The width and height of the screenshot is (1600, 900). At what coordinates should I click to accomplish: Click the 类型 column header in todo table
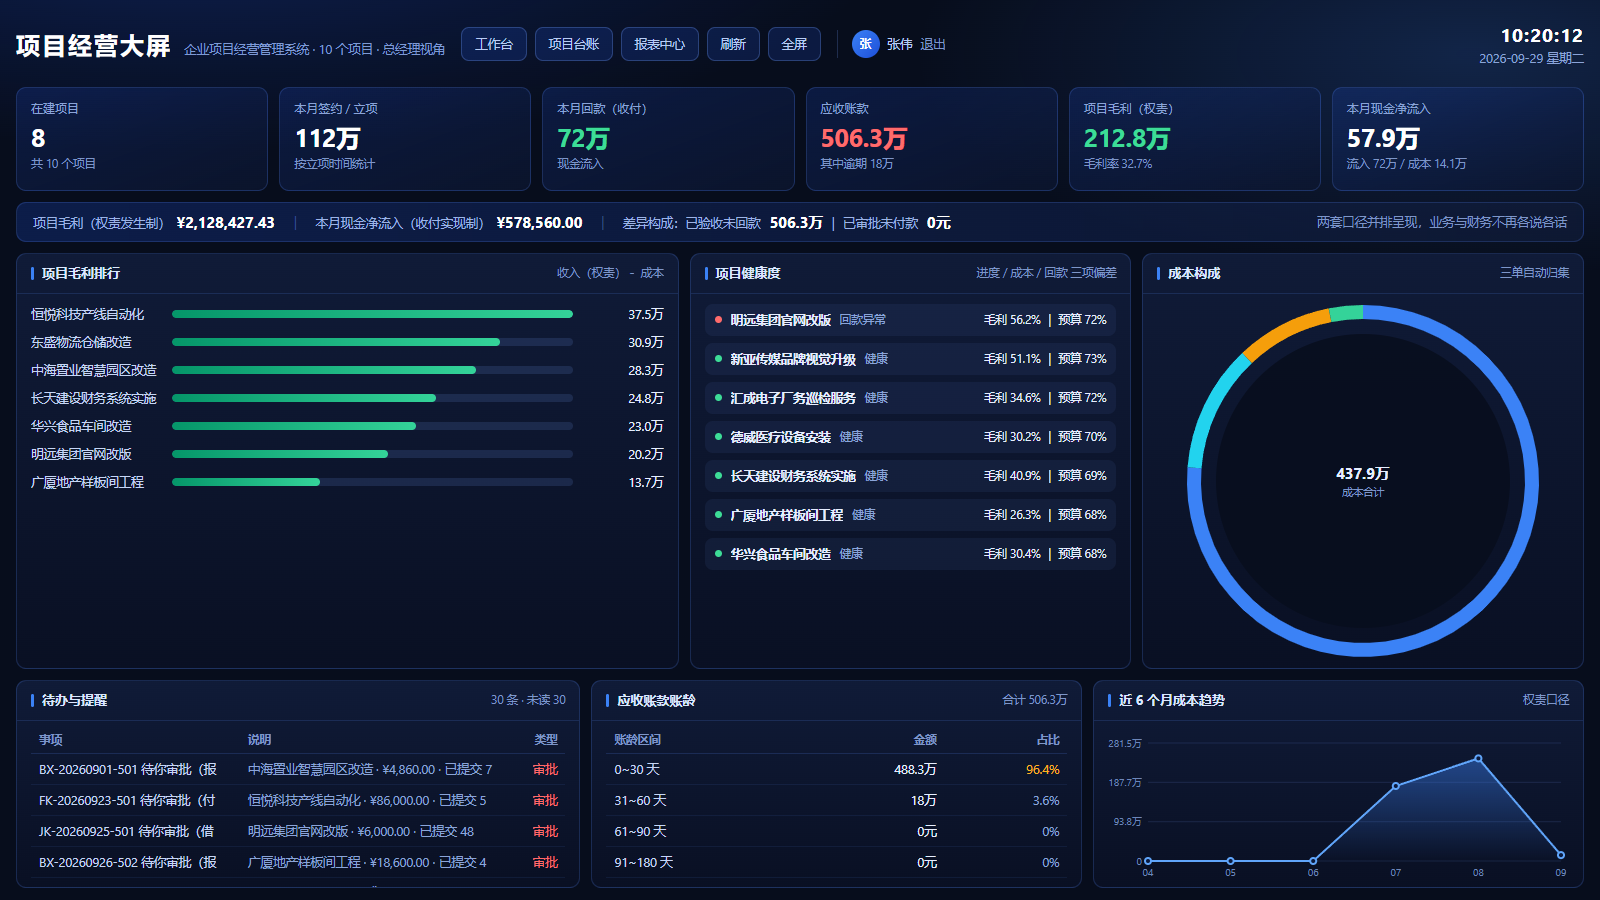point(546,740)
